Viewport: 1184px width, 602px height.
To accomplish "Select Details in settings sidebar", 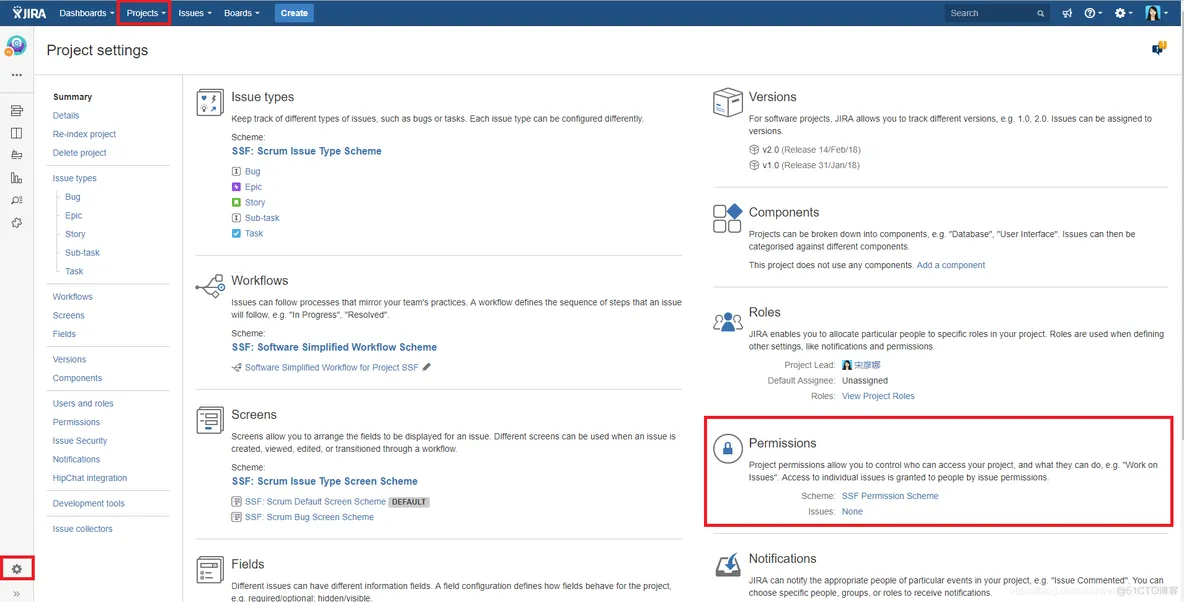I will coord(66,116).
